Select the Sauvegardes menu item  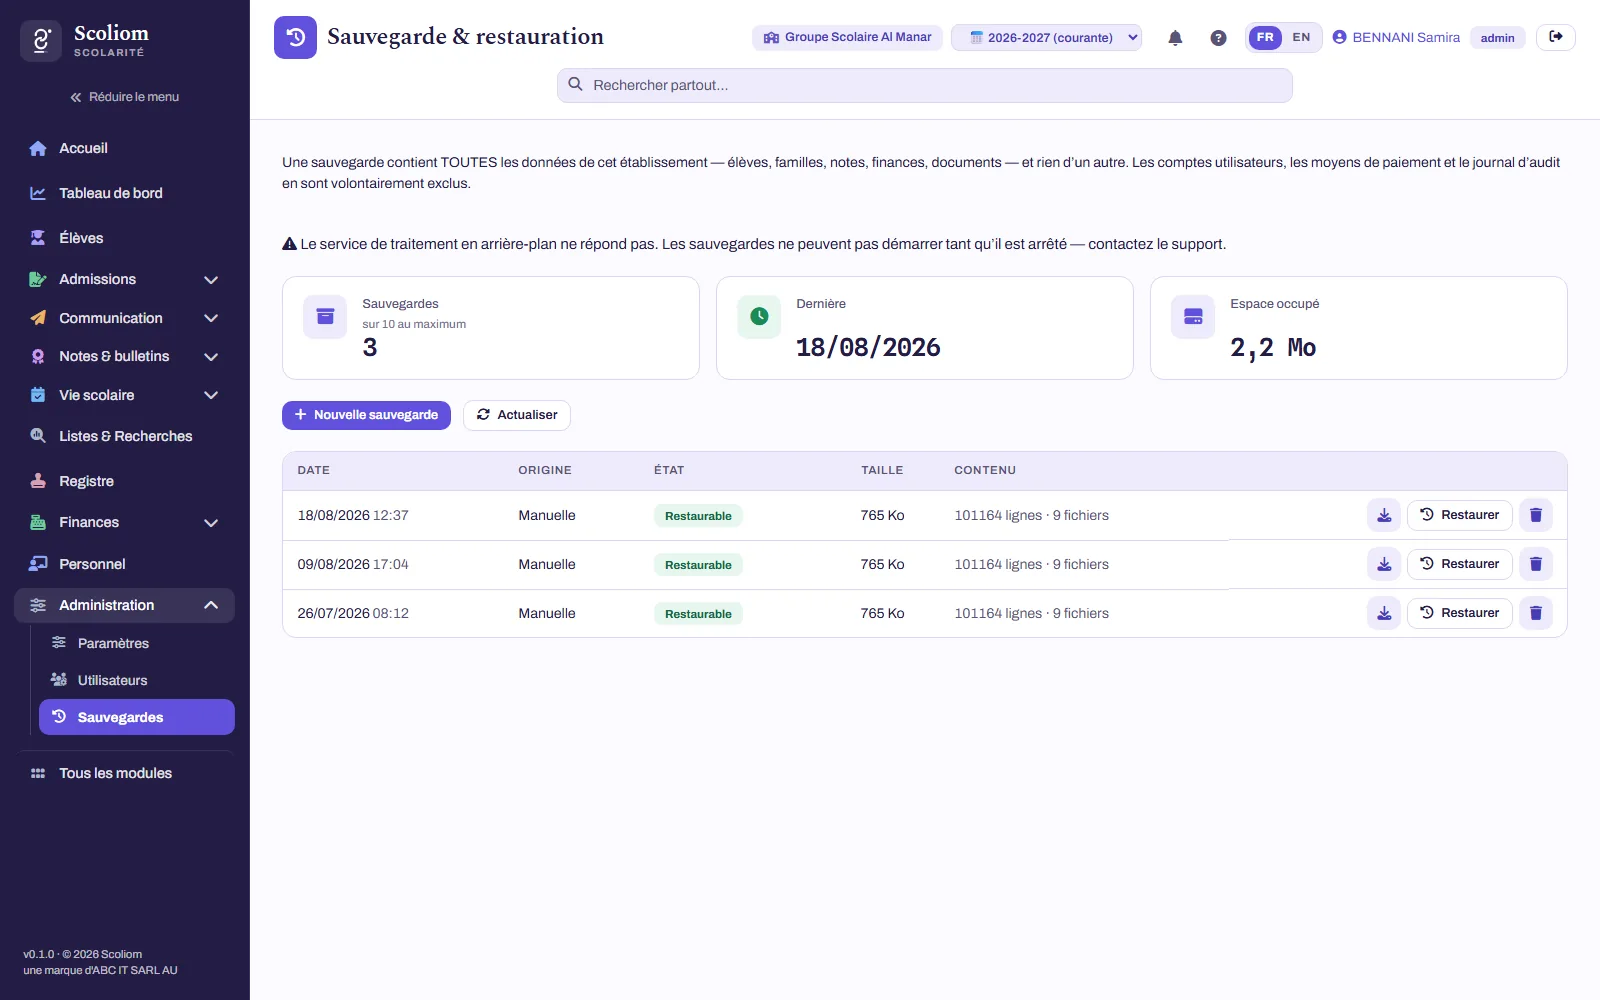136,717
